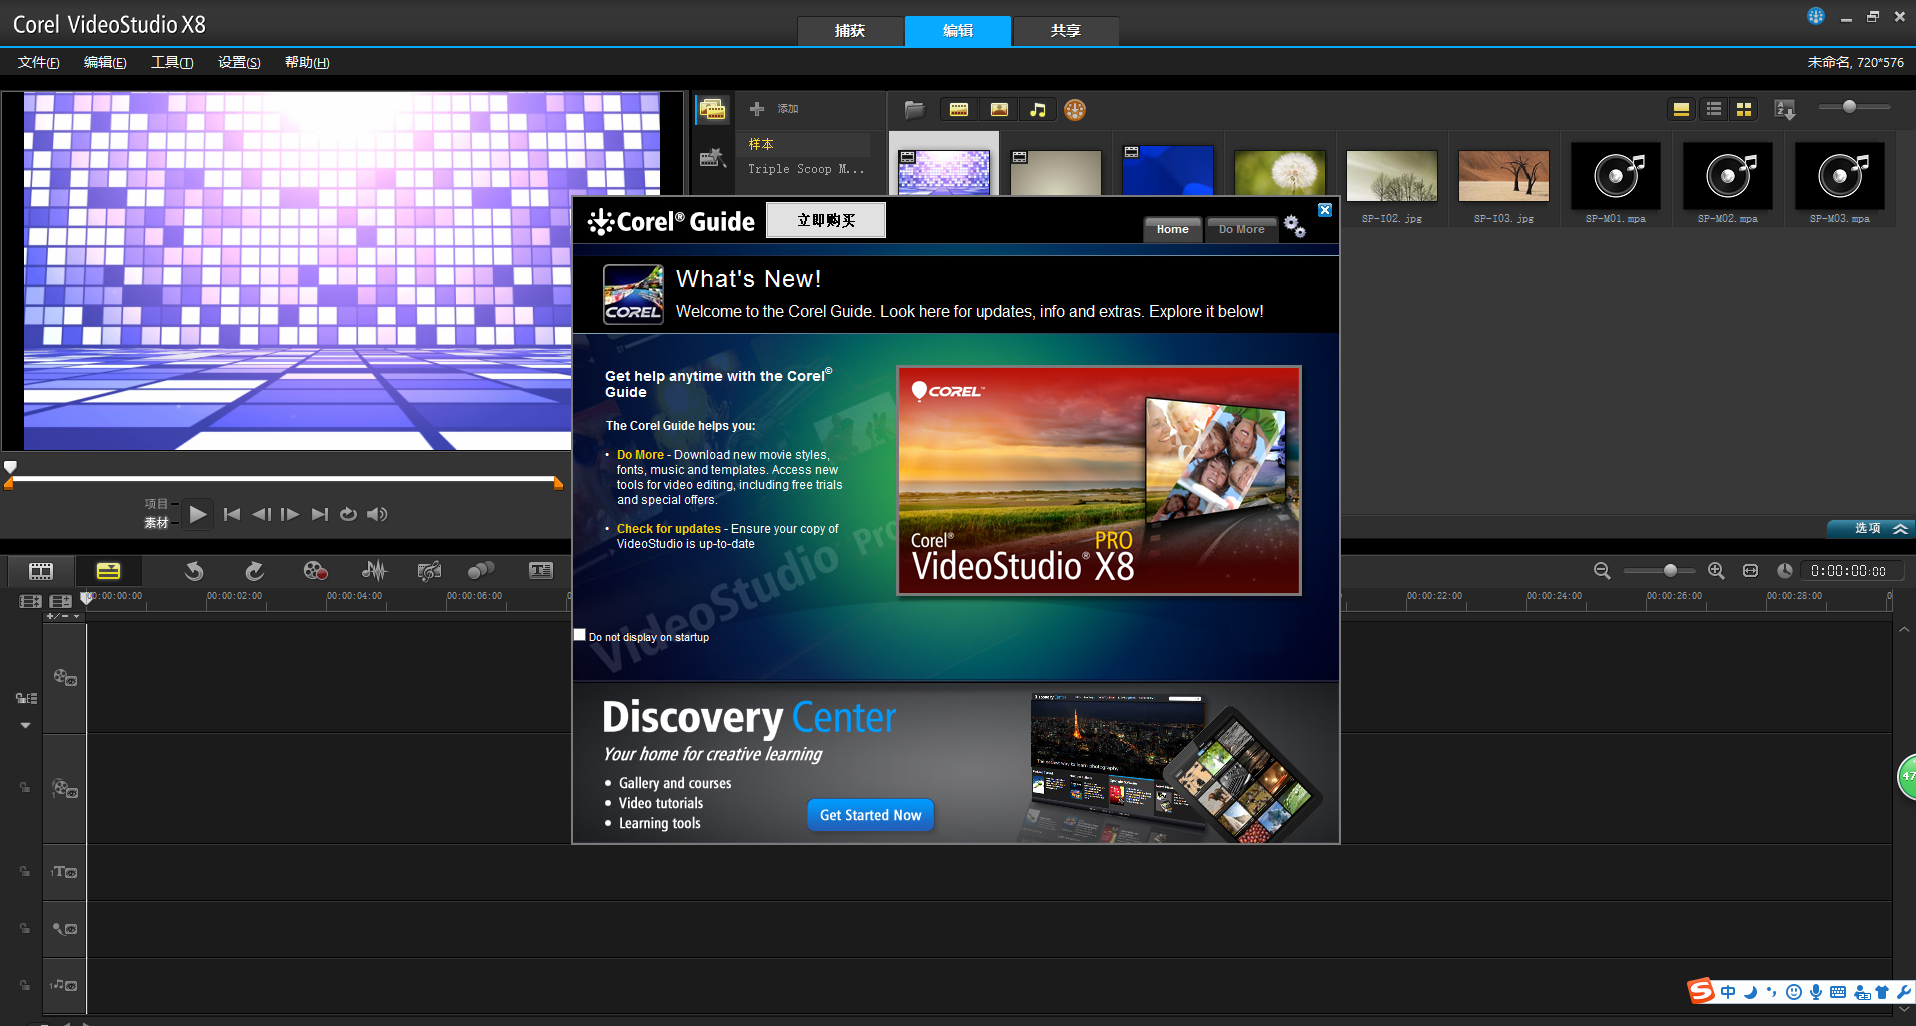The image size is (1916, 1026).
Task: Open the 编辑(E) menu
Action: pyautogui.click(x=105, y=62)
